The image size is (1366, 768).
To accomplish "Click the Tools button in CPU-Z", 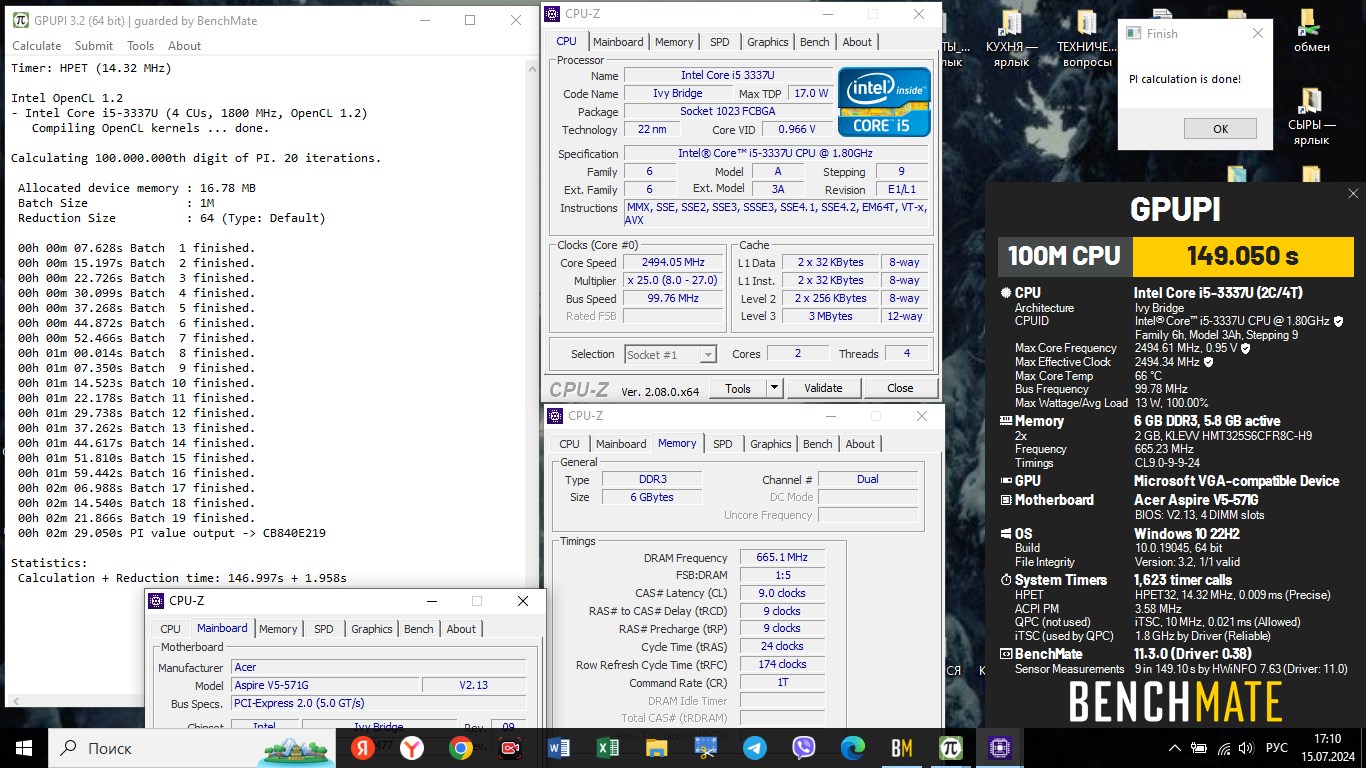I will pyautogui.click(x=738, y=388).
